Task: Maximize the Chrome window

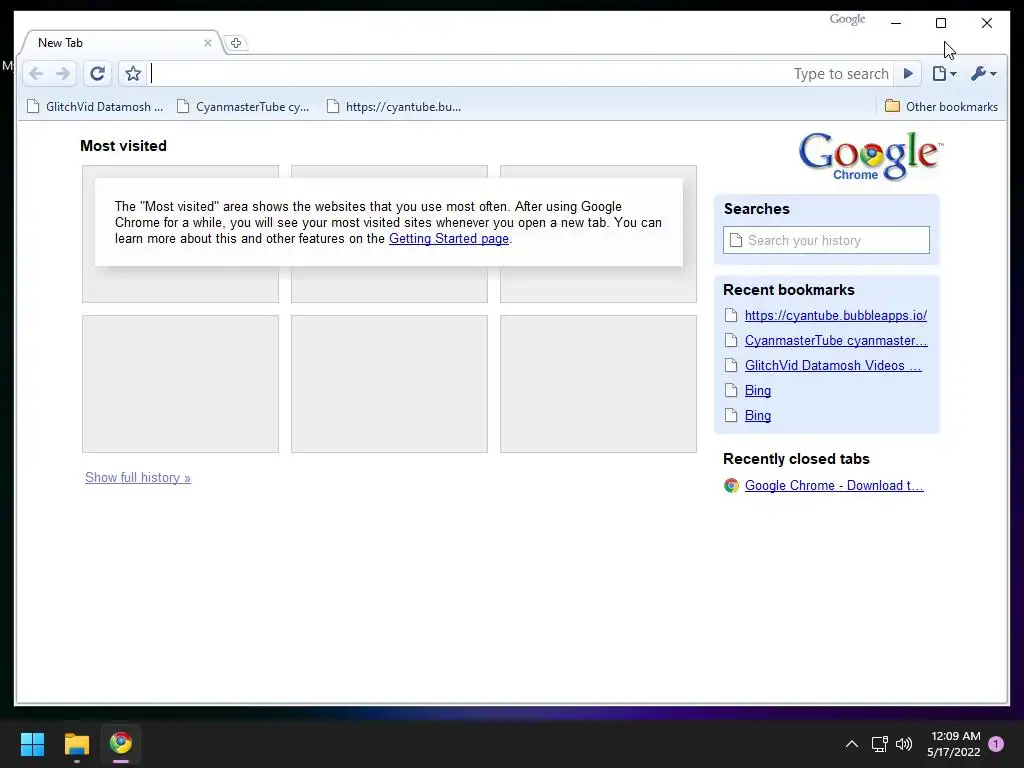Action: 941,24
